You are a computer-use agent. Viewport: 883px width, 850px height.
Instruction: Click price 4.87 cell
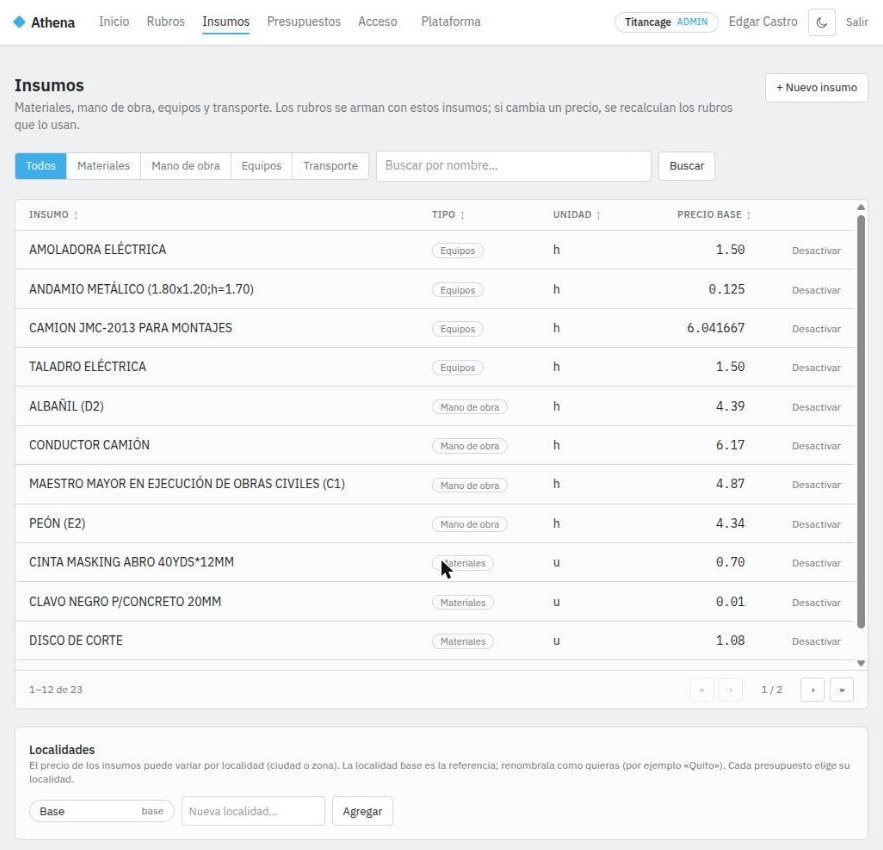730,484
